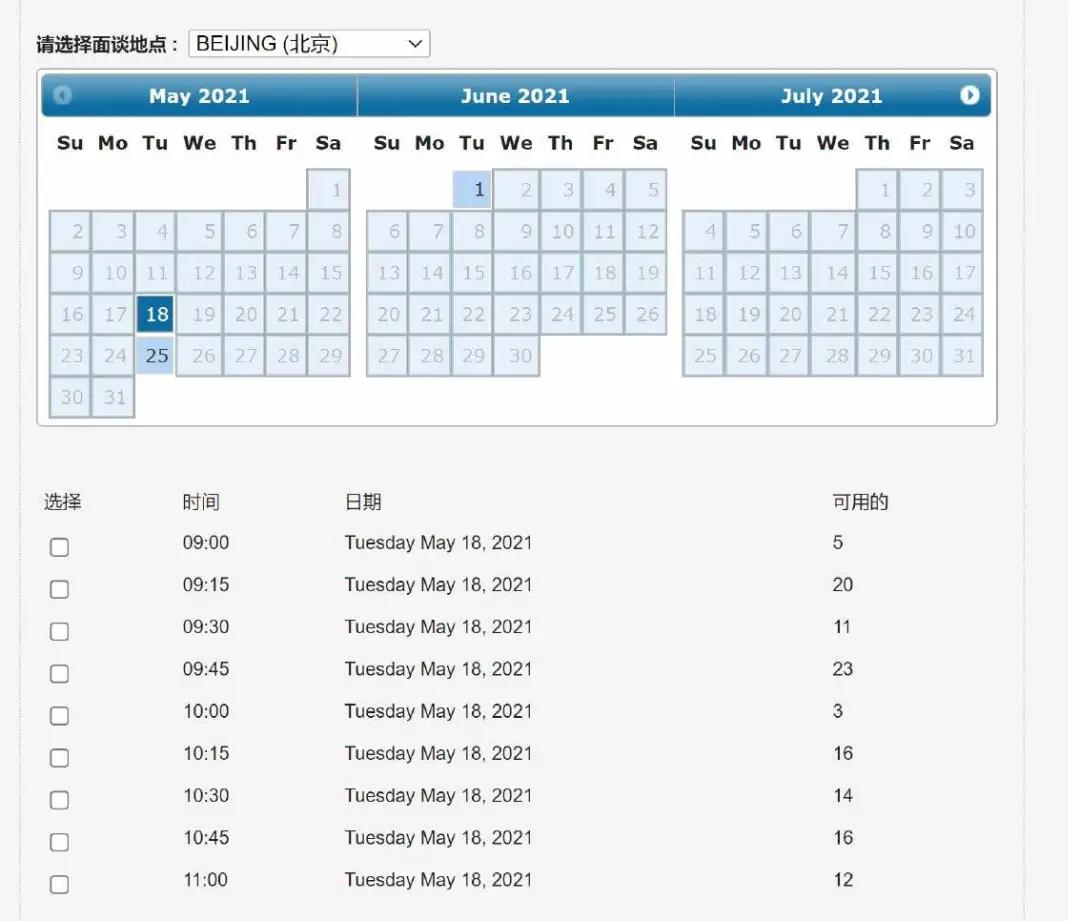Tick the 09:30 appointment checkbox
The image size is (1080, 921).
point(60,631)
